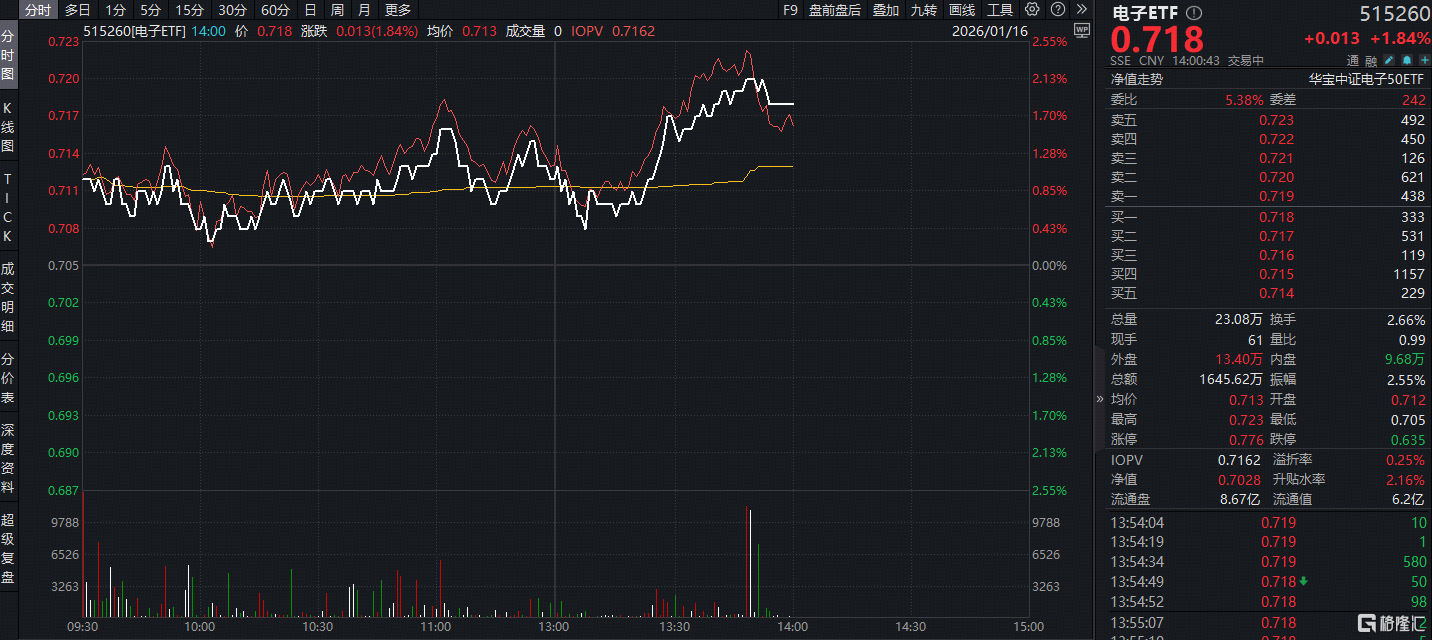Click the 14:30 time axis label
Screen dimensions: 1432x640
click(910, 626)
